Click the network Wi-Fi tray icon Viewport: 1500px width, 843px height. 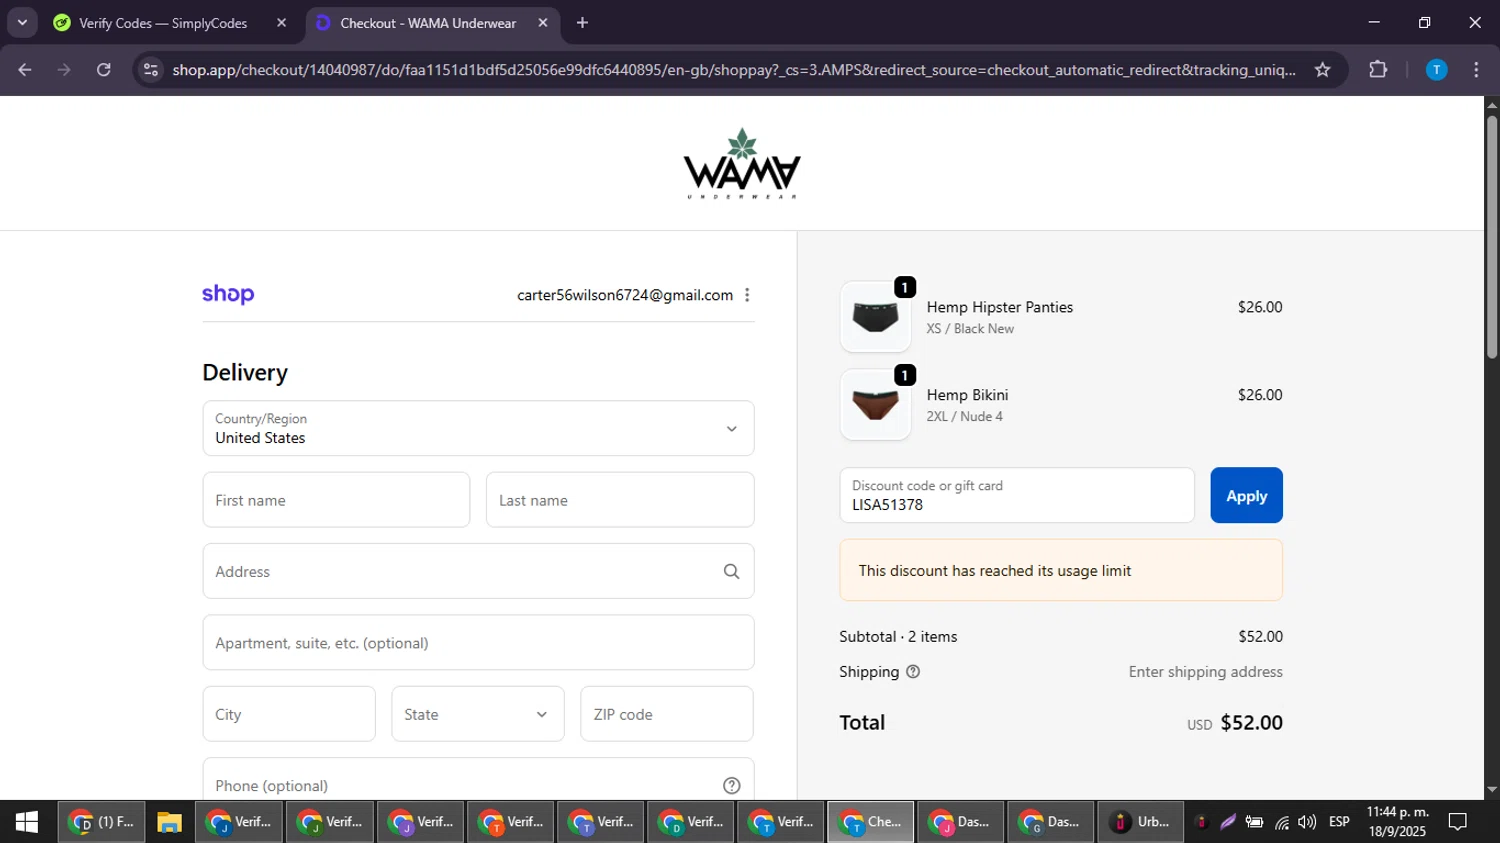1282,822
